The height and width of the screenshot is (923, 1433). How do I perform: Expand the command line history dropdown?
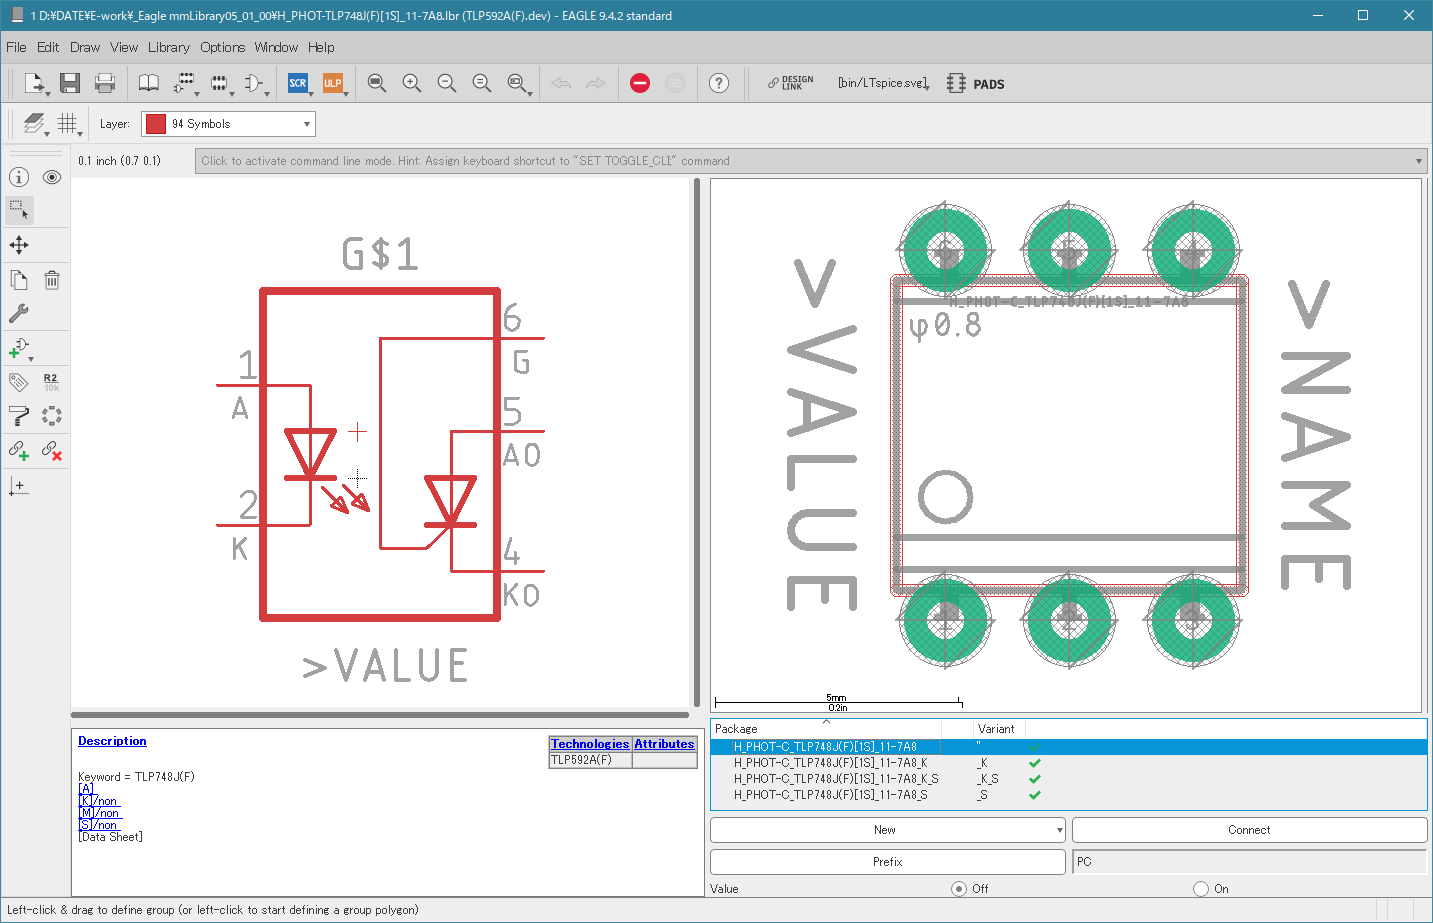click(1418, 161)
